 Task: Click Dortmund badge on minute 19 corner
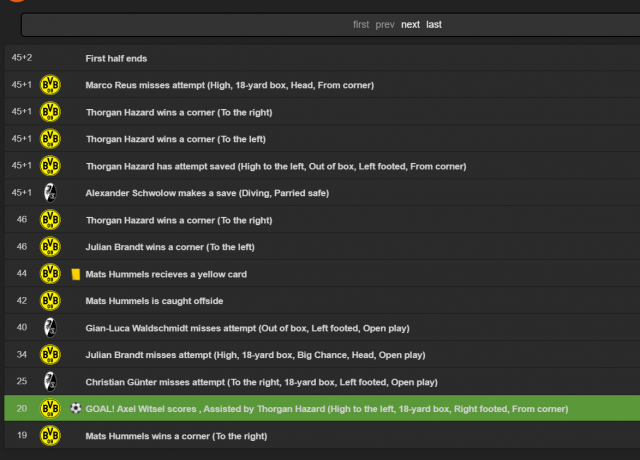[x=50, y=435]
